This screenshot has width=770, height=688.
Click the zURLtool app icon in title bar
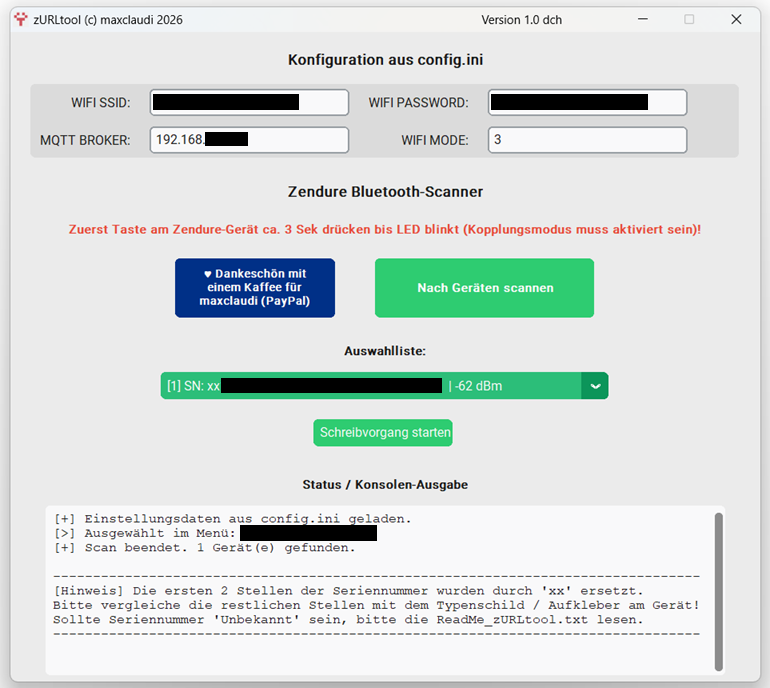coord(21,20)
